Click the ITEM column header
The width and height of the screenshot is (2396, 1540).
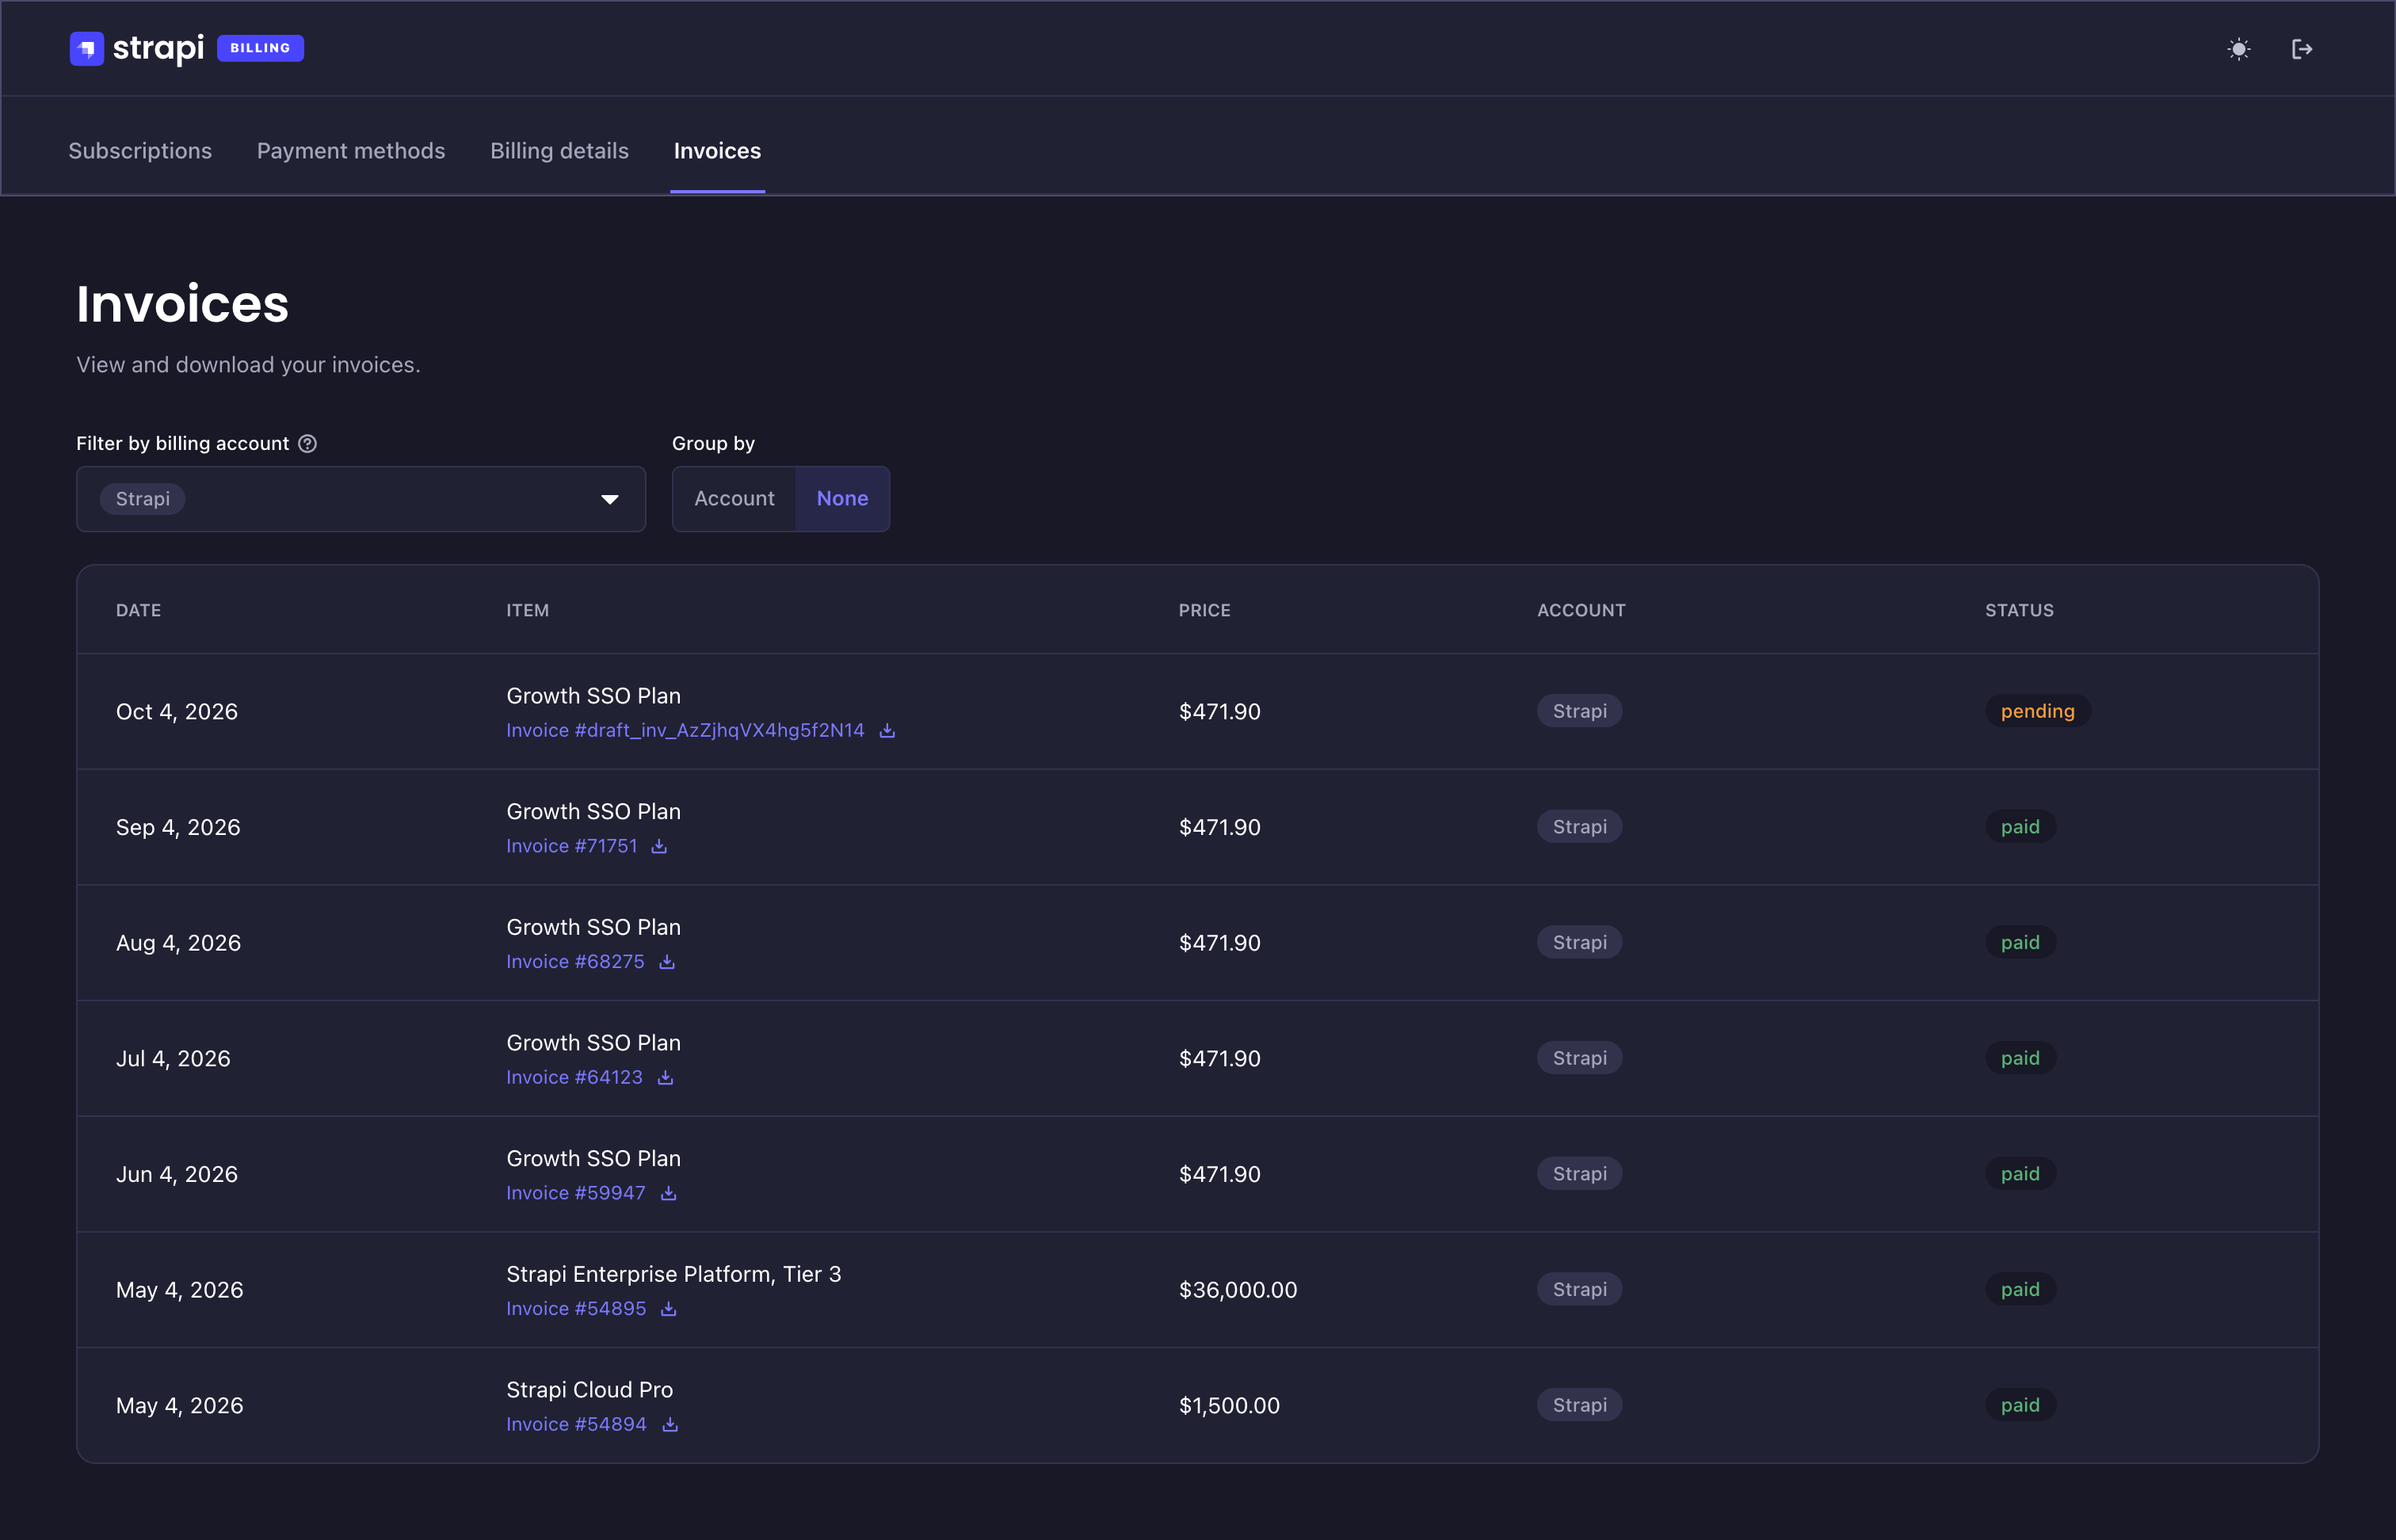[x=527, y=610]
